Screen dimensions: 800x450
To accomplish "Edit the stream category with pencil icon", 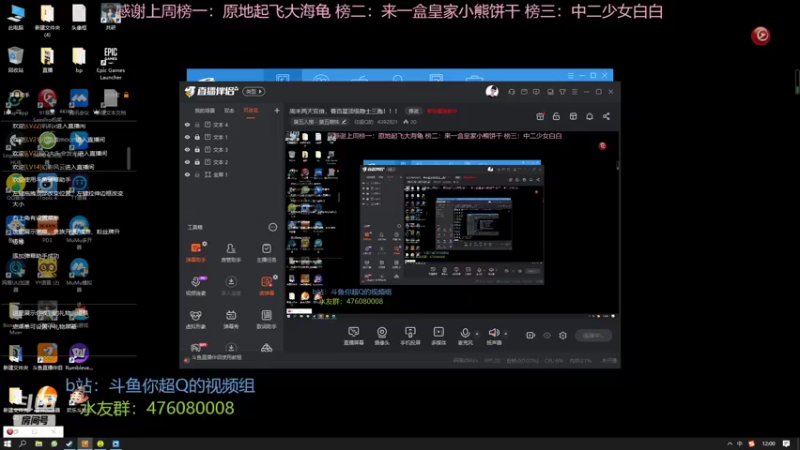I will [x=344, y=122].
